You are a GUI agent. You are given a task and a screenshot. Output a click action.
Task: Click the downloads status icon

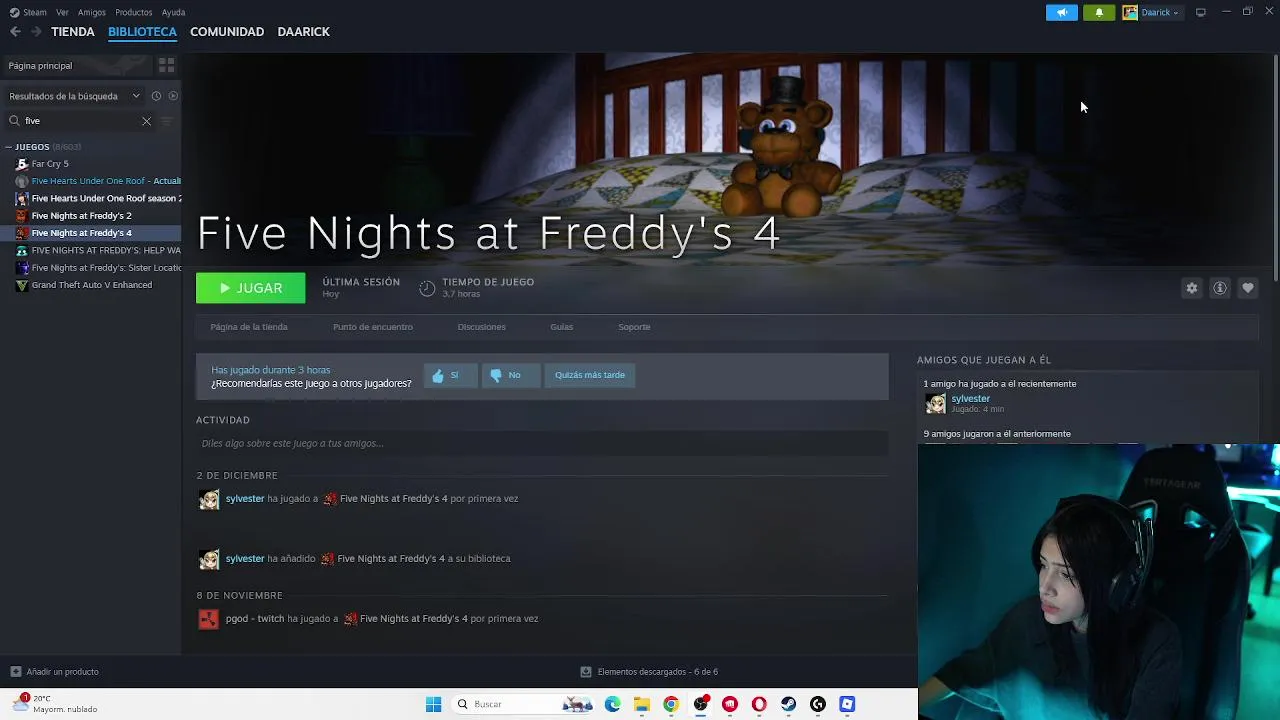586,672
